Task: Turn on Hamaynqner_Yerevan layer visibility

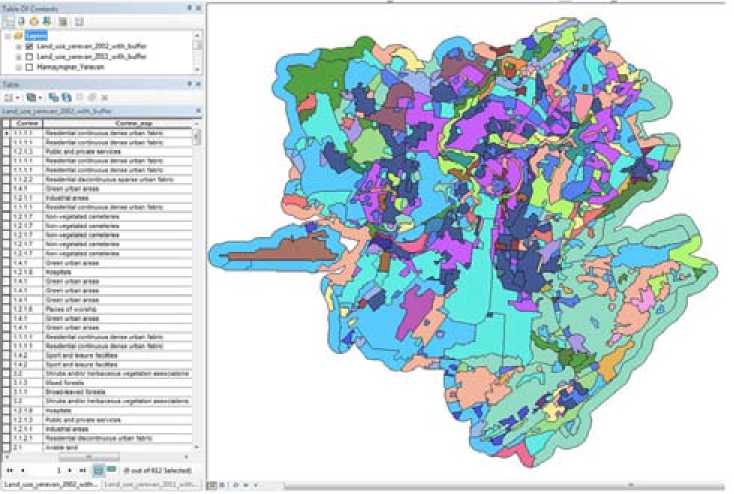Action: tap(29, 68)
